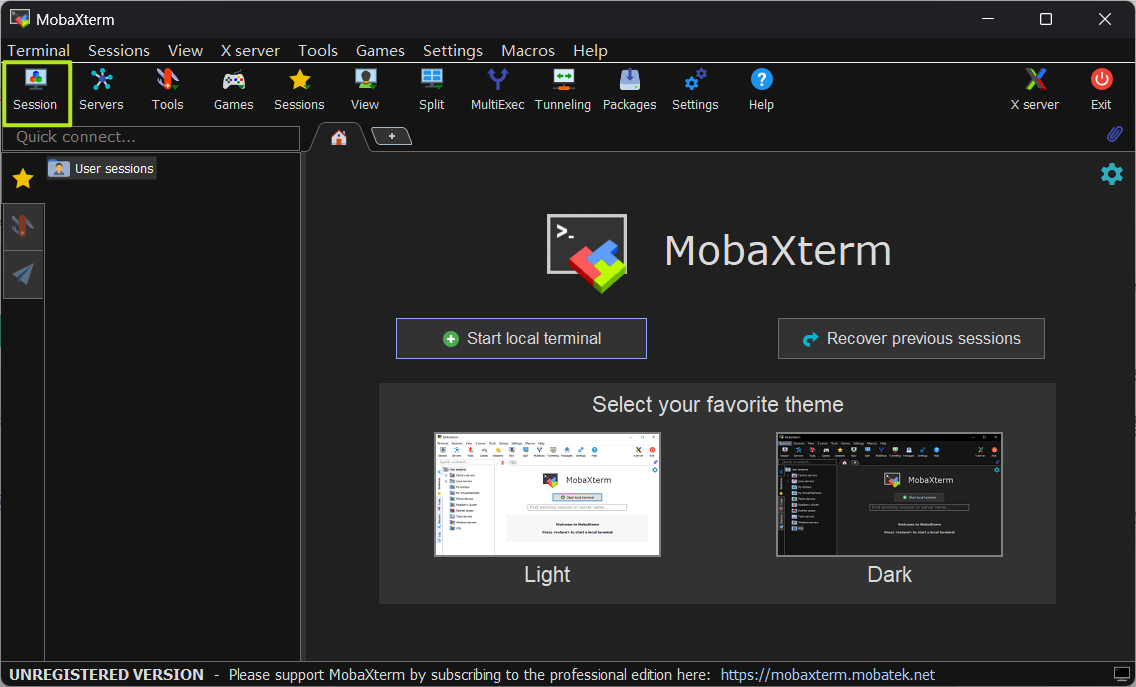Image resolution: width=1136 pixels, height=687 pixels.
Task: Select the User sessions tree item
Action: [101, 168]
